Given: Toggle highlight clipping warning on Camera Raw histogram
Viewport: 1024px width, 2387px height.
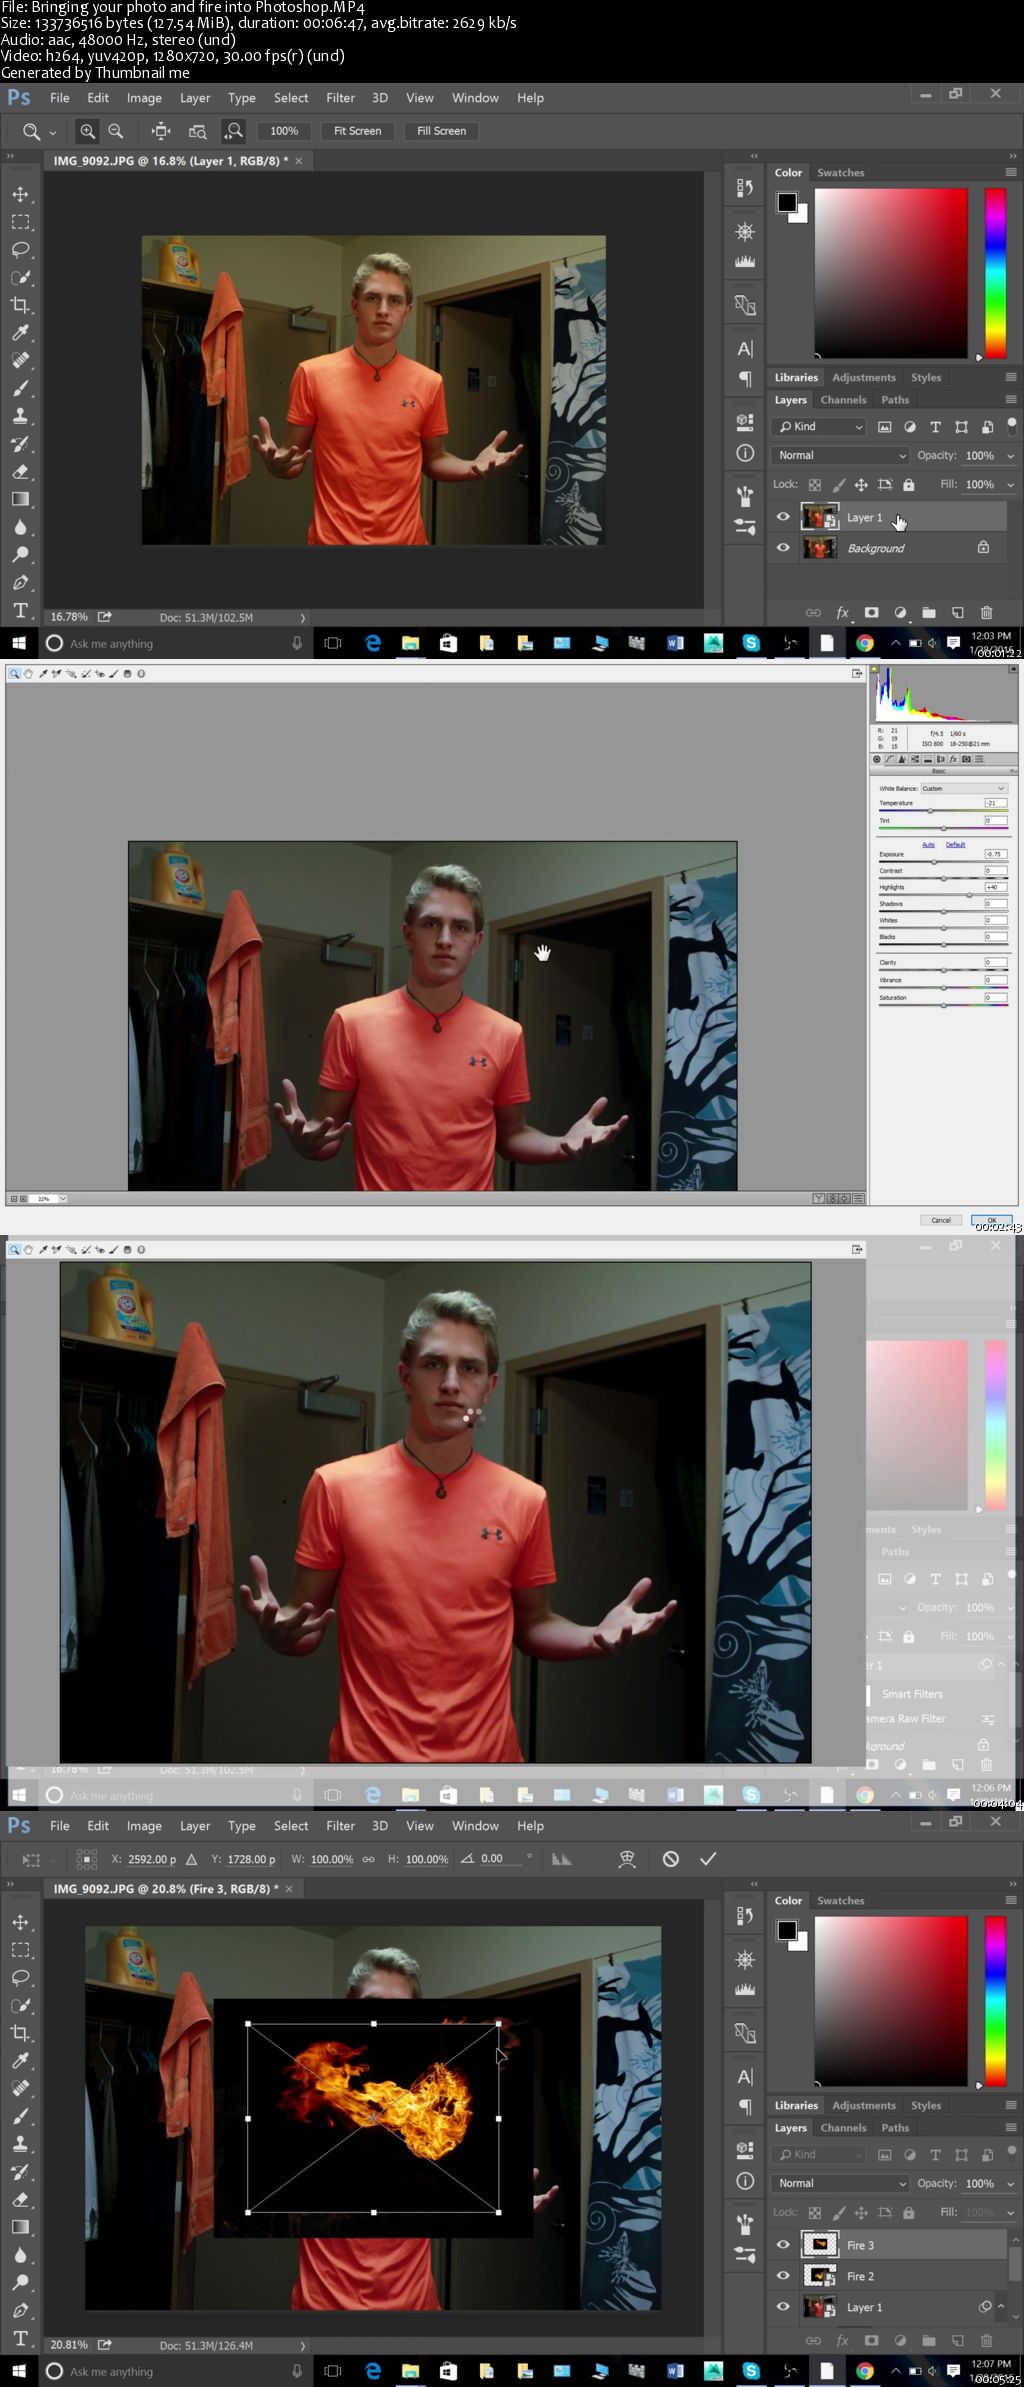Looking at the screenshot, I should pos(1013,669).
